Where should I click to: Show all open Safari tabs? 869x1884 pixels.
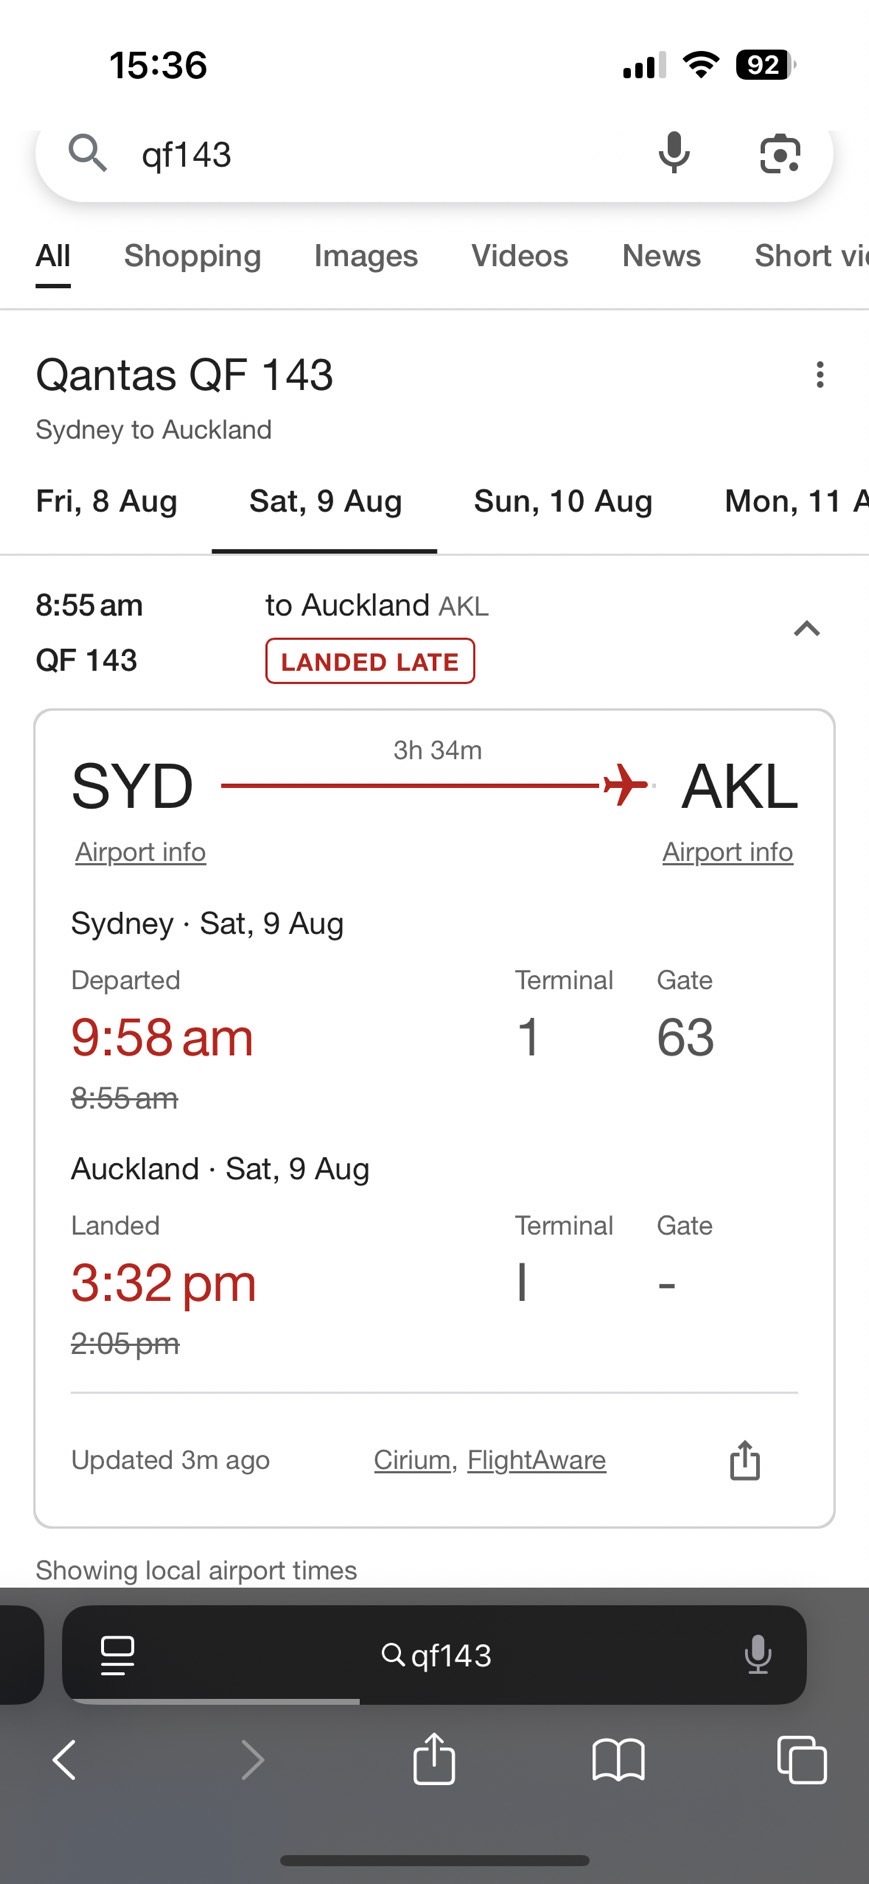(802, 1760)
